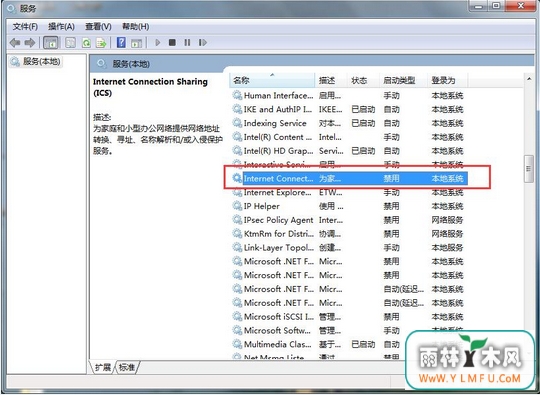Toggle the console tree toolbar icon
The width and height of the screenshot is (540, 395).
tap(51, 43)
